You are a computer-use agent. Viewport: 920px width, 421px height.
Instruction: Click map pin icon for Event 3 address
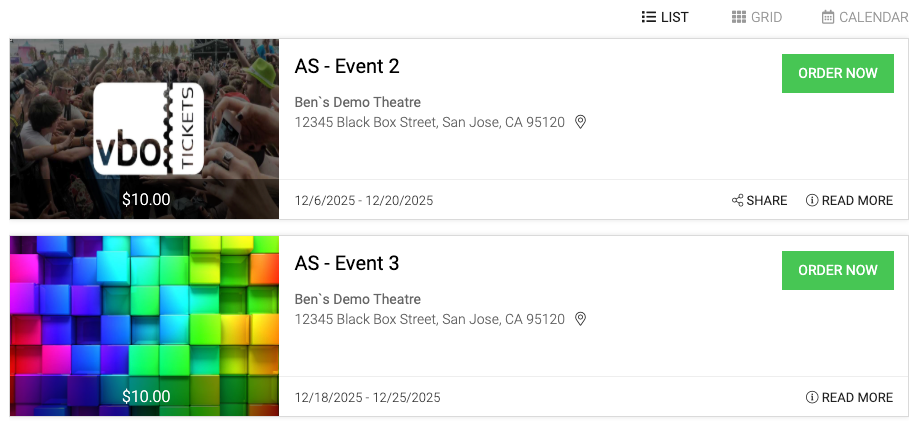click(x=580, y=319)
